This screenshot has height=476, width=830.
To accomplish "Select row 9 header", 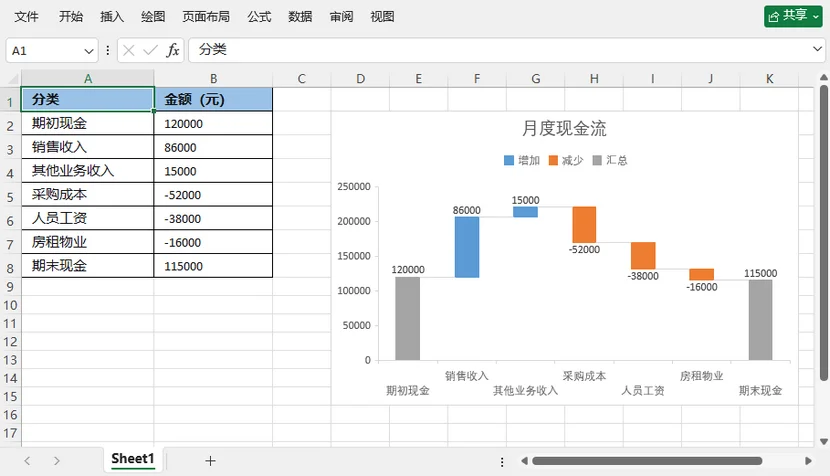I will (x=10, y=287).
